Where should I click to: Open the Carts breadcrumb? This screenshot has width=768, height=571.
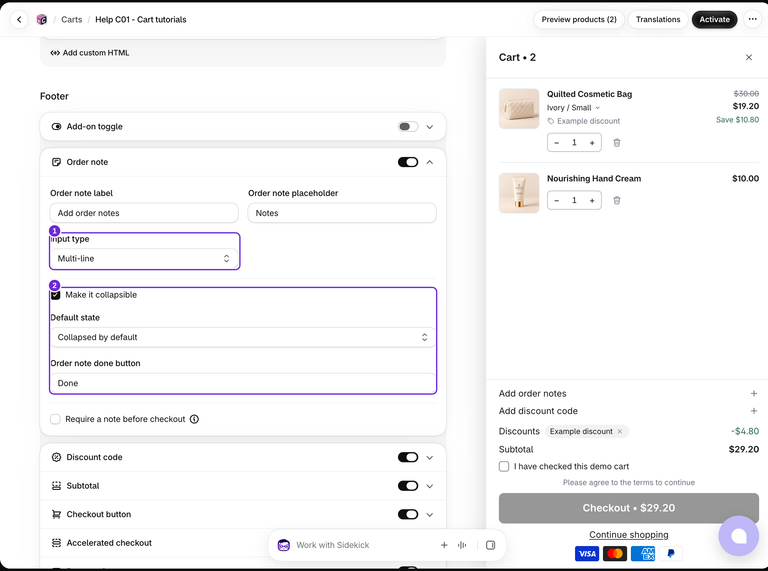[x=72, y=20]
